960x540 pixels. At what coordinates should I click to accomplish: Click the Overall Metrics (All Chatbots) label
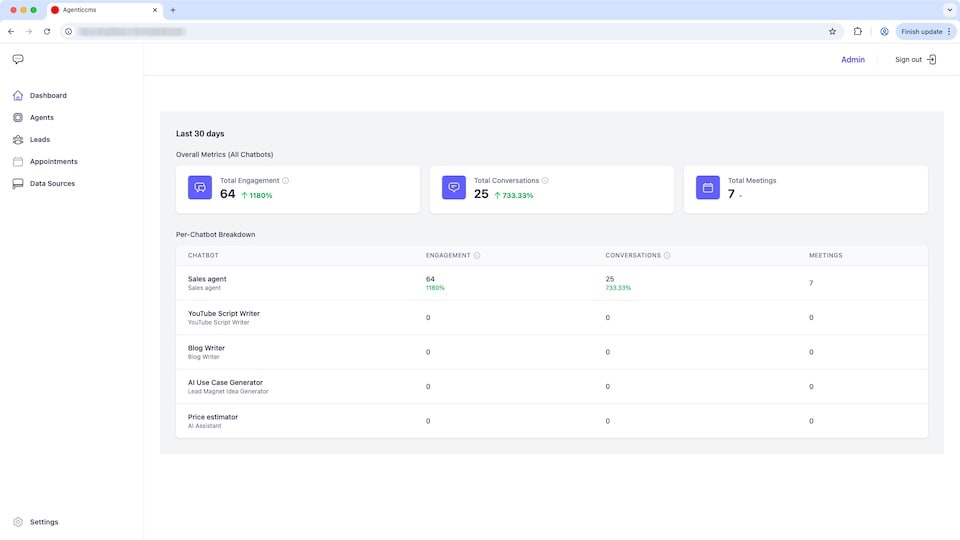225,154
